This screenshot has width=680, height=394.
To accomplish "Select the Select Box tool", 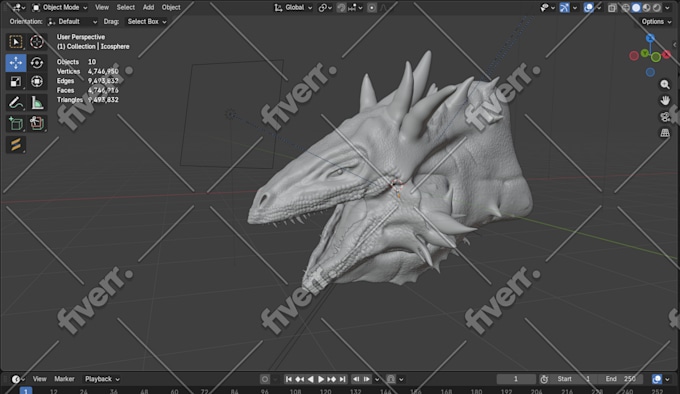I will point(16,42).
